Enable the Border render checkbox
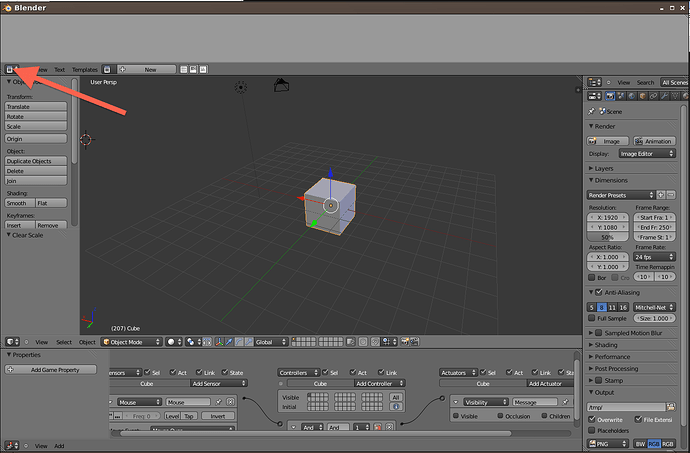This screenshot has height=453, width=690. pos(592,277)
